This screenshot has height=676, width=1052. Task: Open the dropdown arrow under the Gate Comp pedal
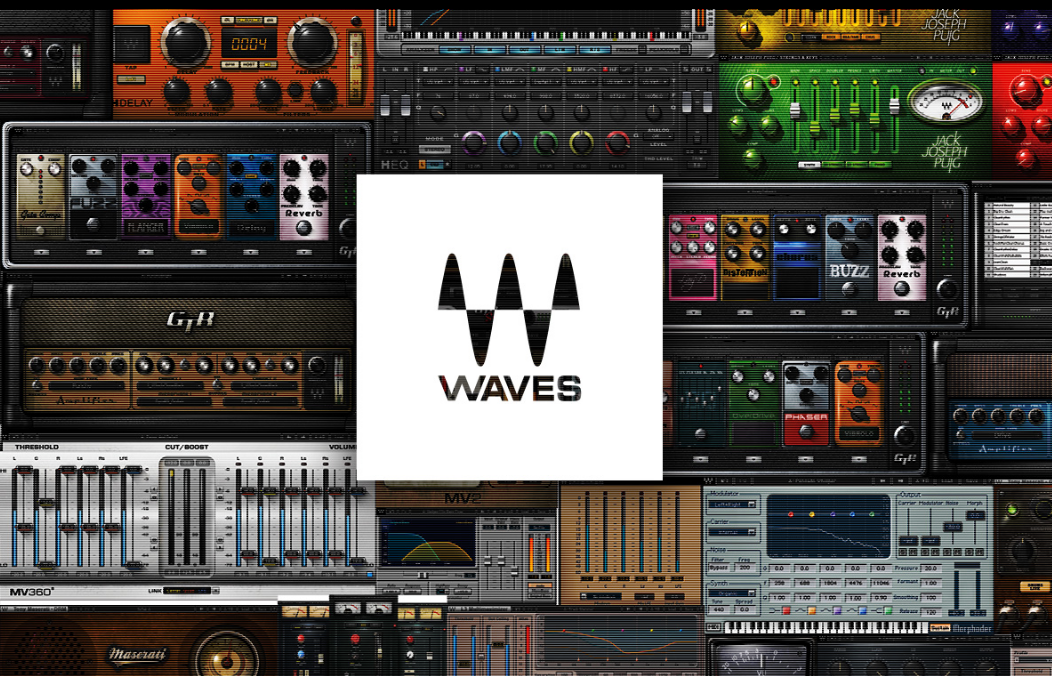41,252
